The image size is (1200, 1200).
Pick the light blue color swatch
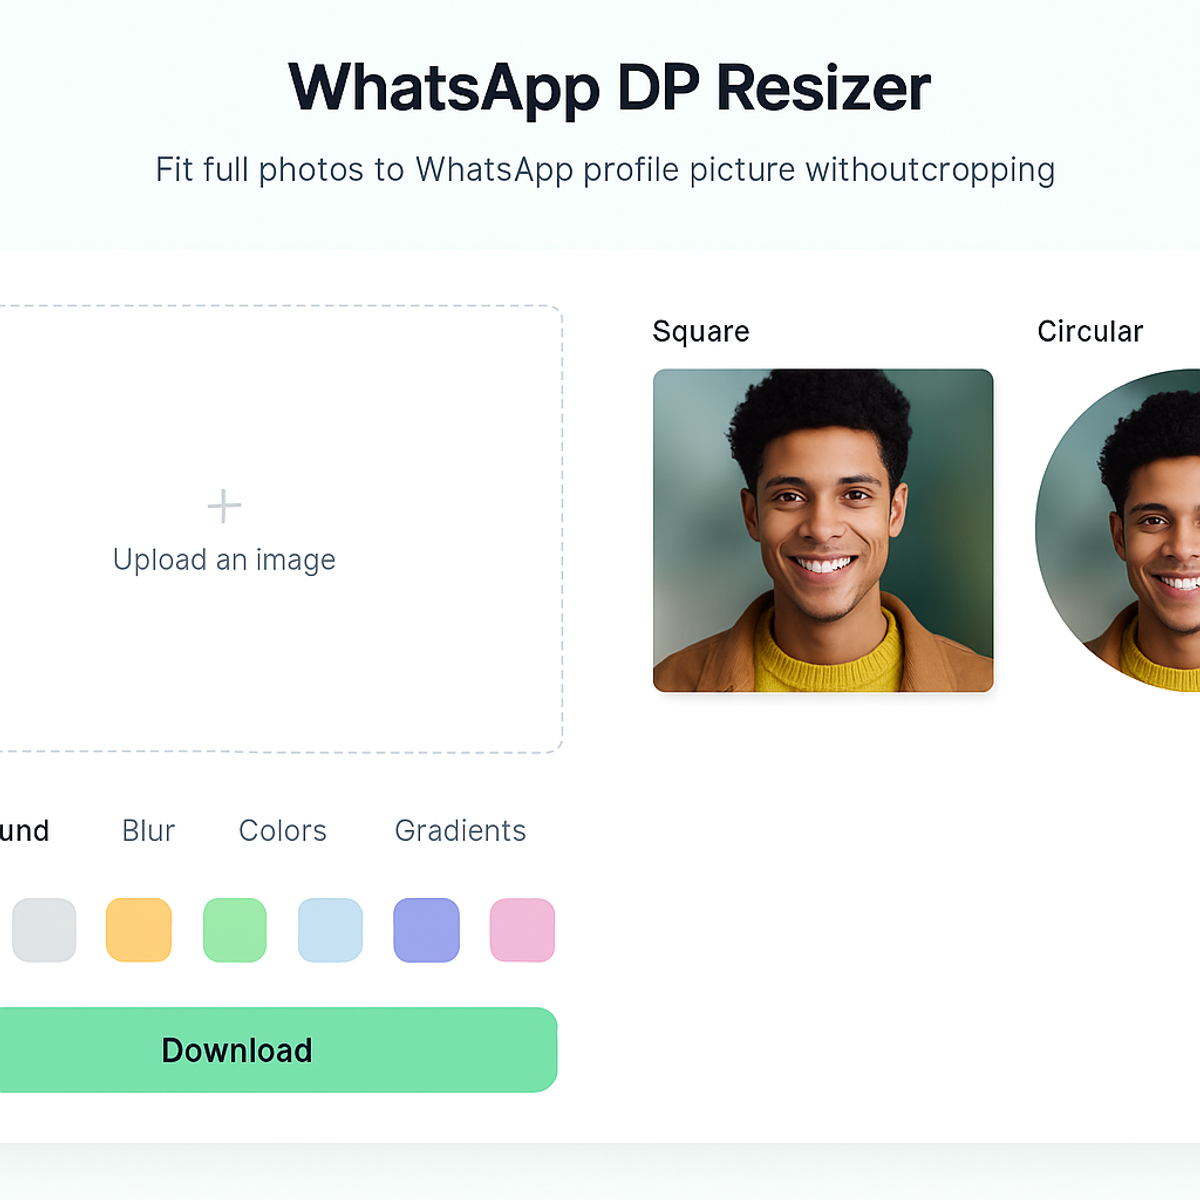click(330, 930)
